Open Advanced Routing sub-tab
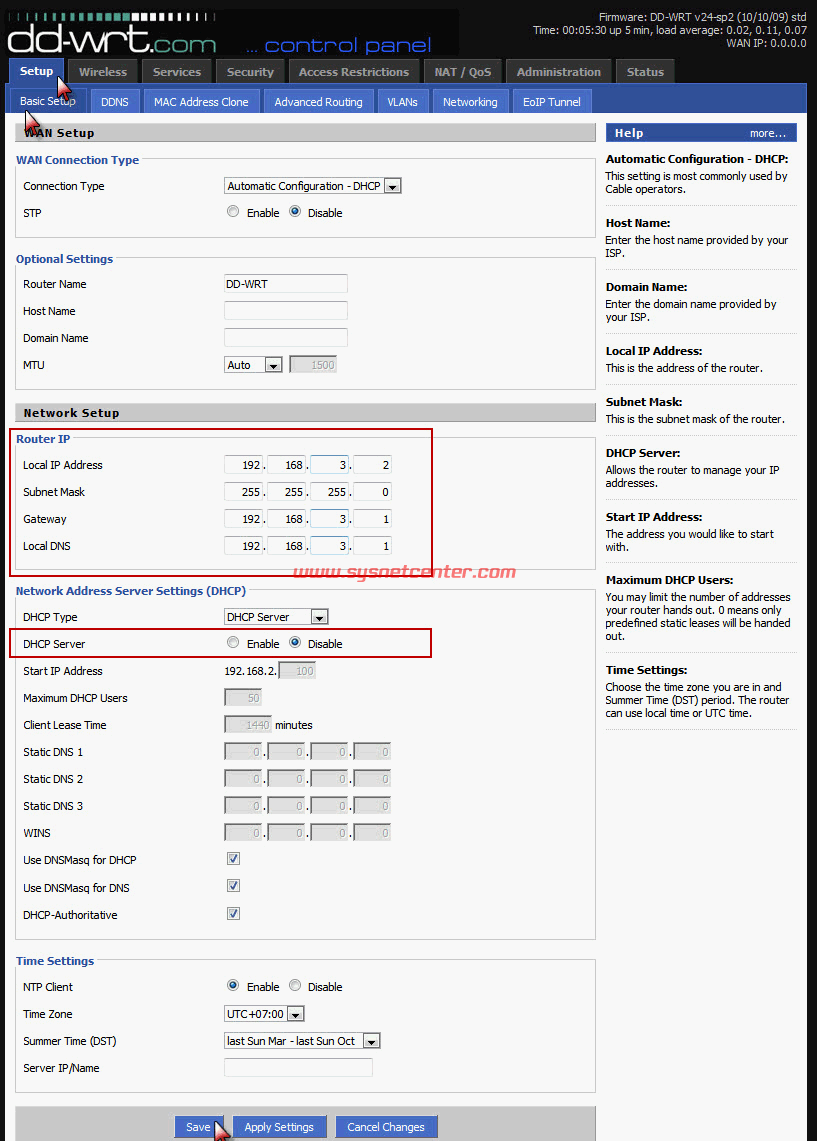 (319, 102)
